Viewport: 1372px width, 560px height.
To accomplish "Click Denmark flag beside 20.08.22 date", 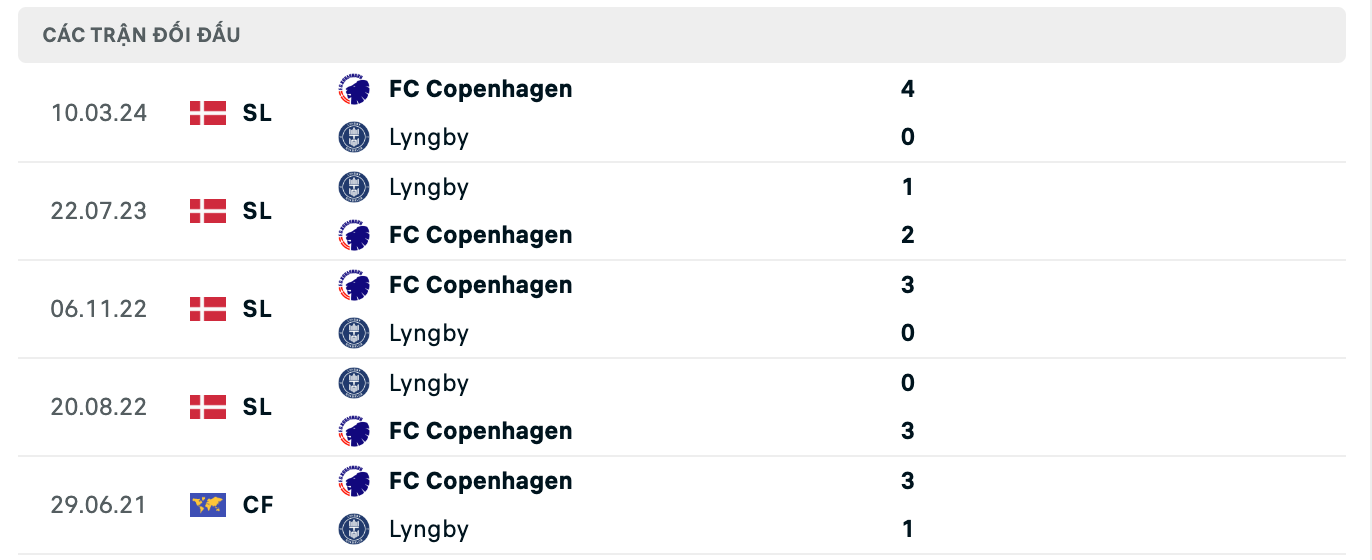I will click(x=208, y=407).
